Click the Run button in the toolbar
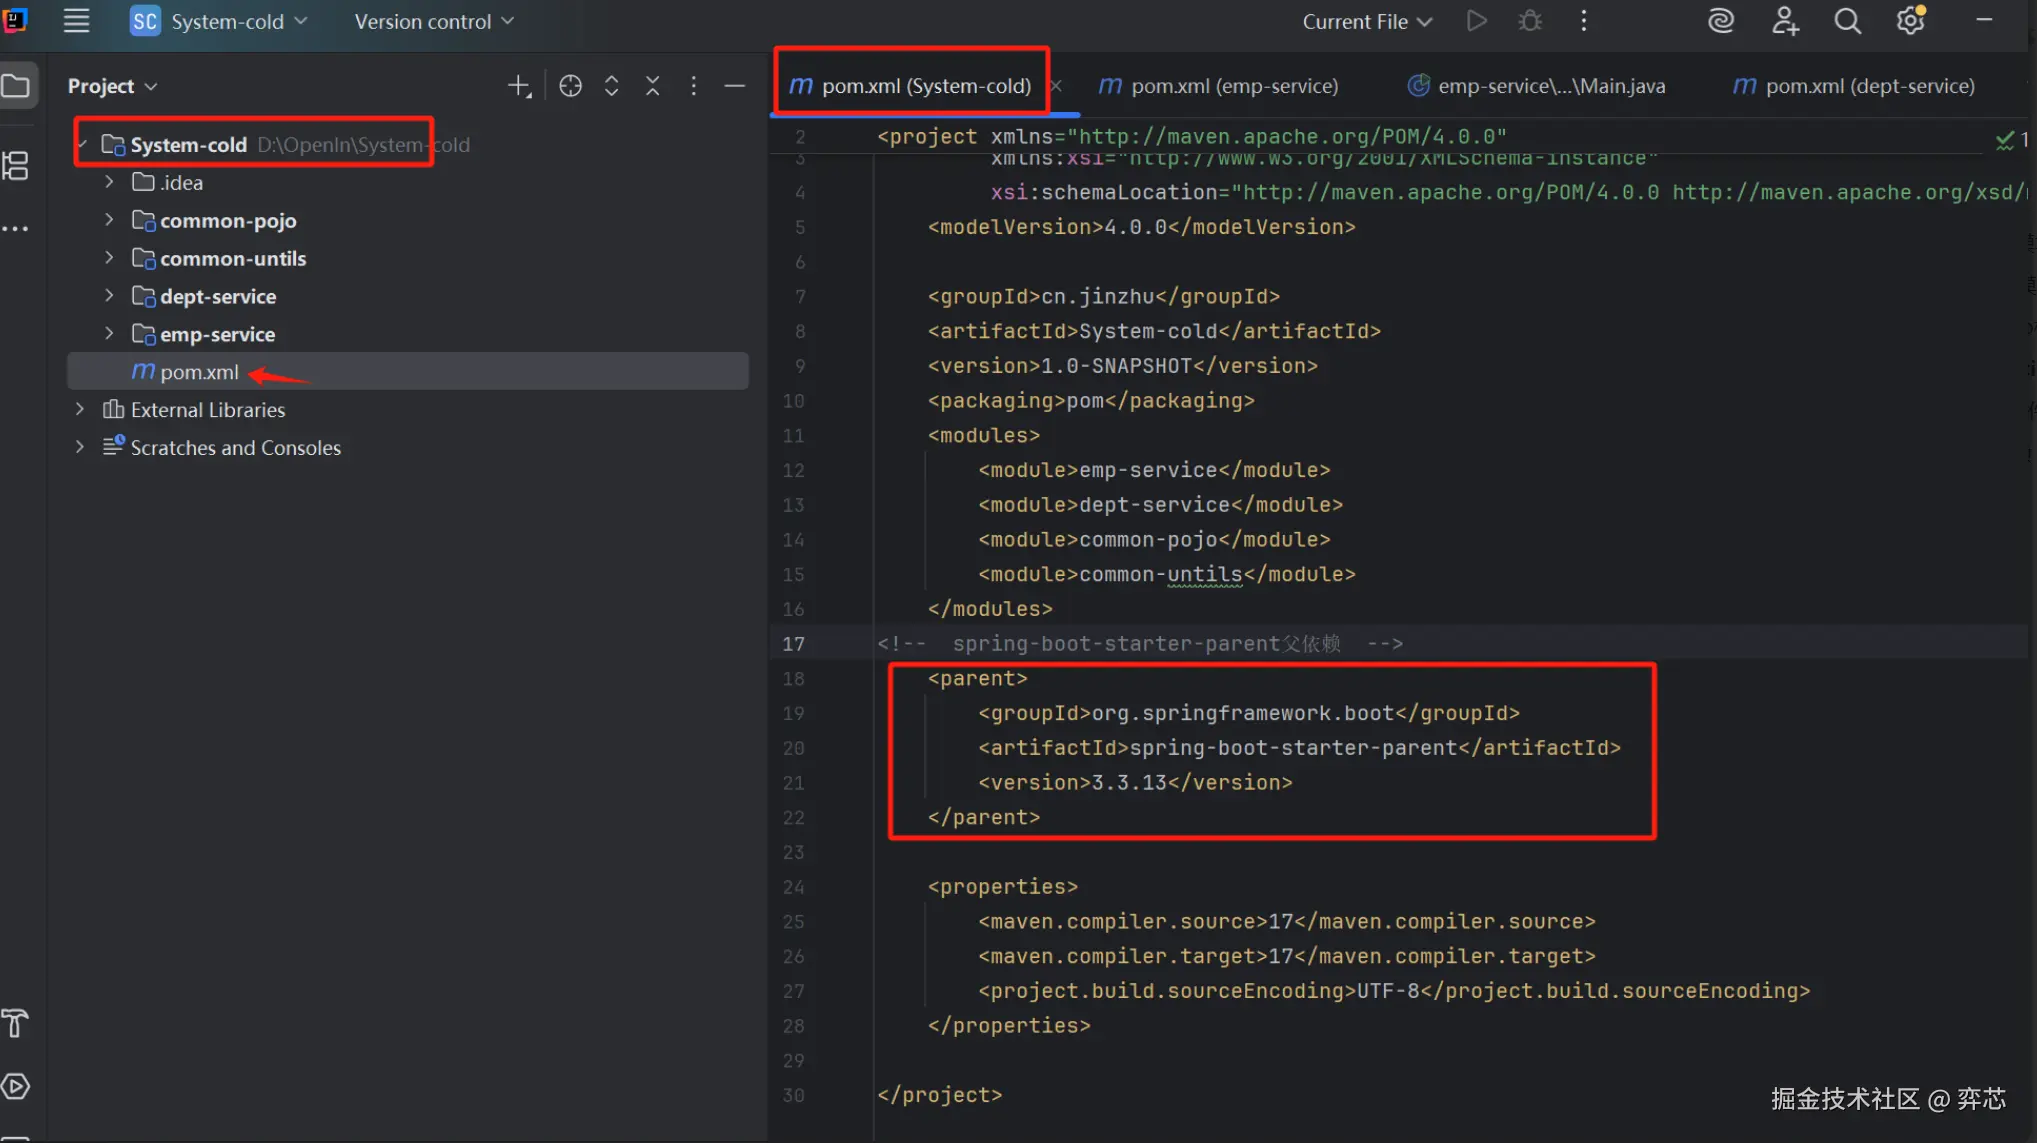 pyautogui.click(x=1476, y=21)
